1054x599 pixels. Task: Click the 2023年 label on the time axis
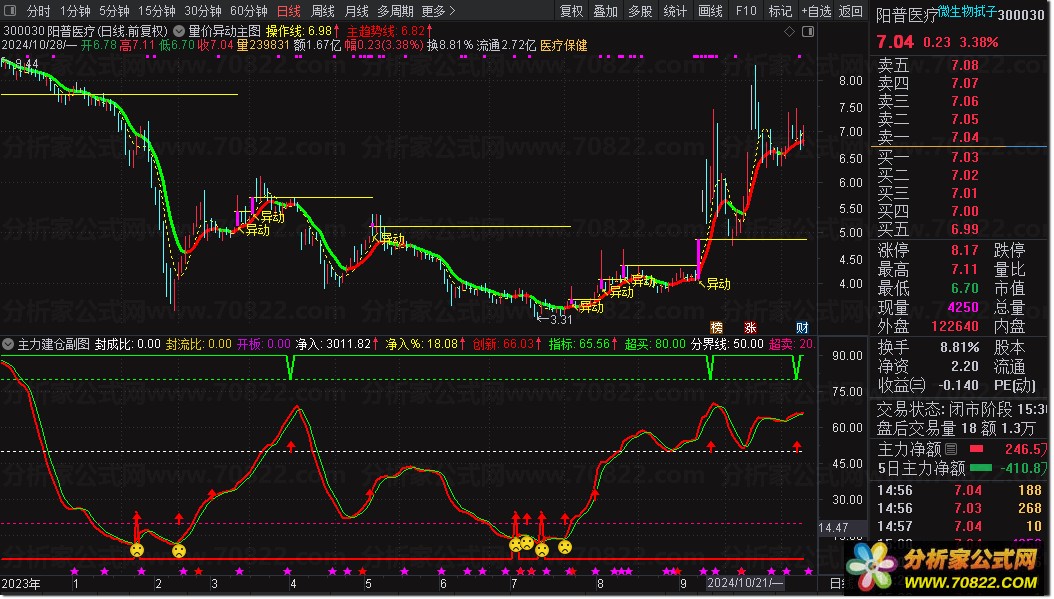[x=21, y=584]
